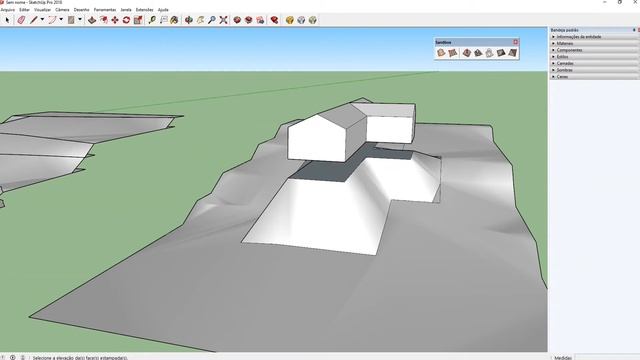Activate the Pan hand tool
Screen dimensions: 640x360
pos(200,20)
